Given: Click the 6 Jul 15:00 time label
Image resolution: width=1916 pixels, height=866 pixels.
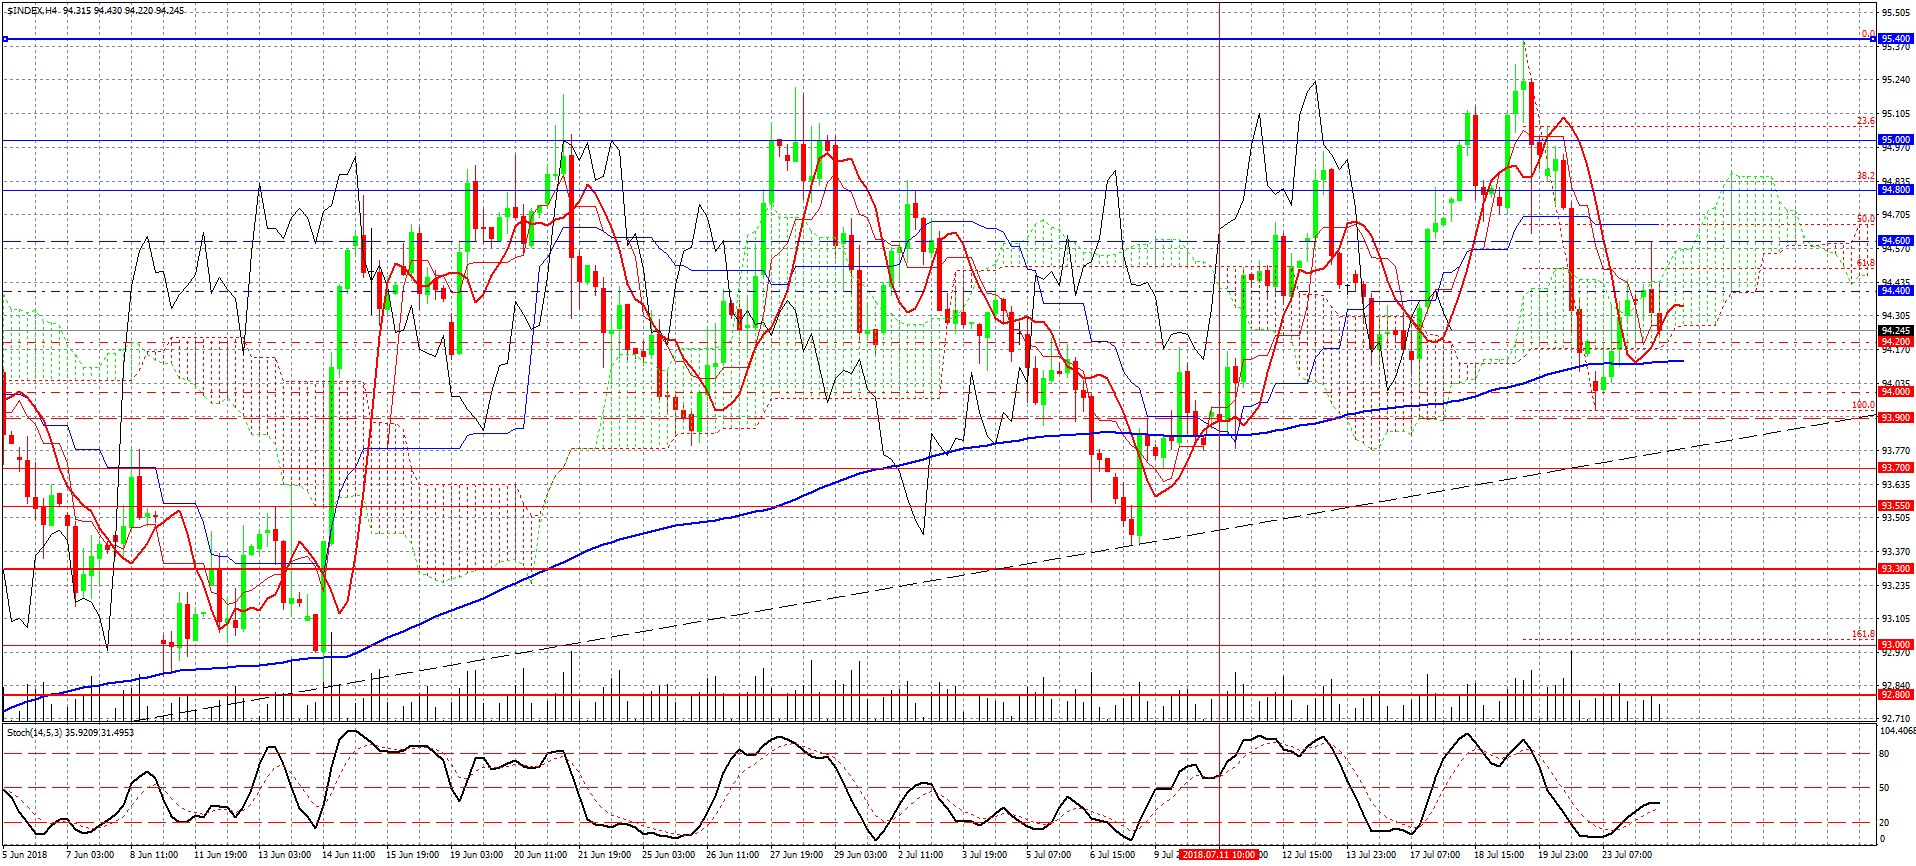Looking at the screenshot, I should pyautogui.click(x=1112, y=855).
